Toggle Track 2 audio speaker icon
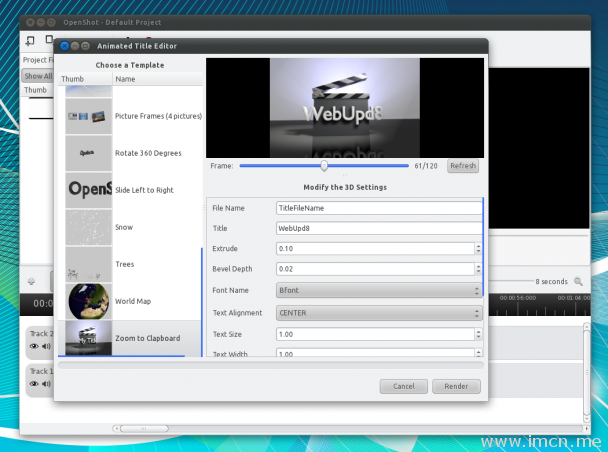Screen dimensions: 608x452 point(46,346)
